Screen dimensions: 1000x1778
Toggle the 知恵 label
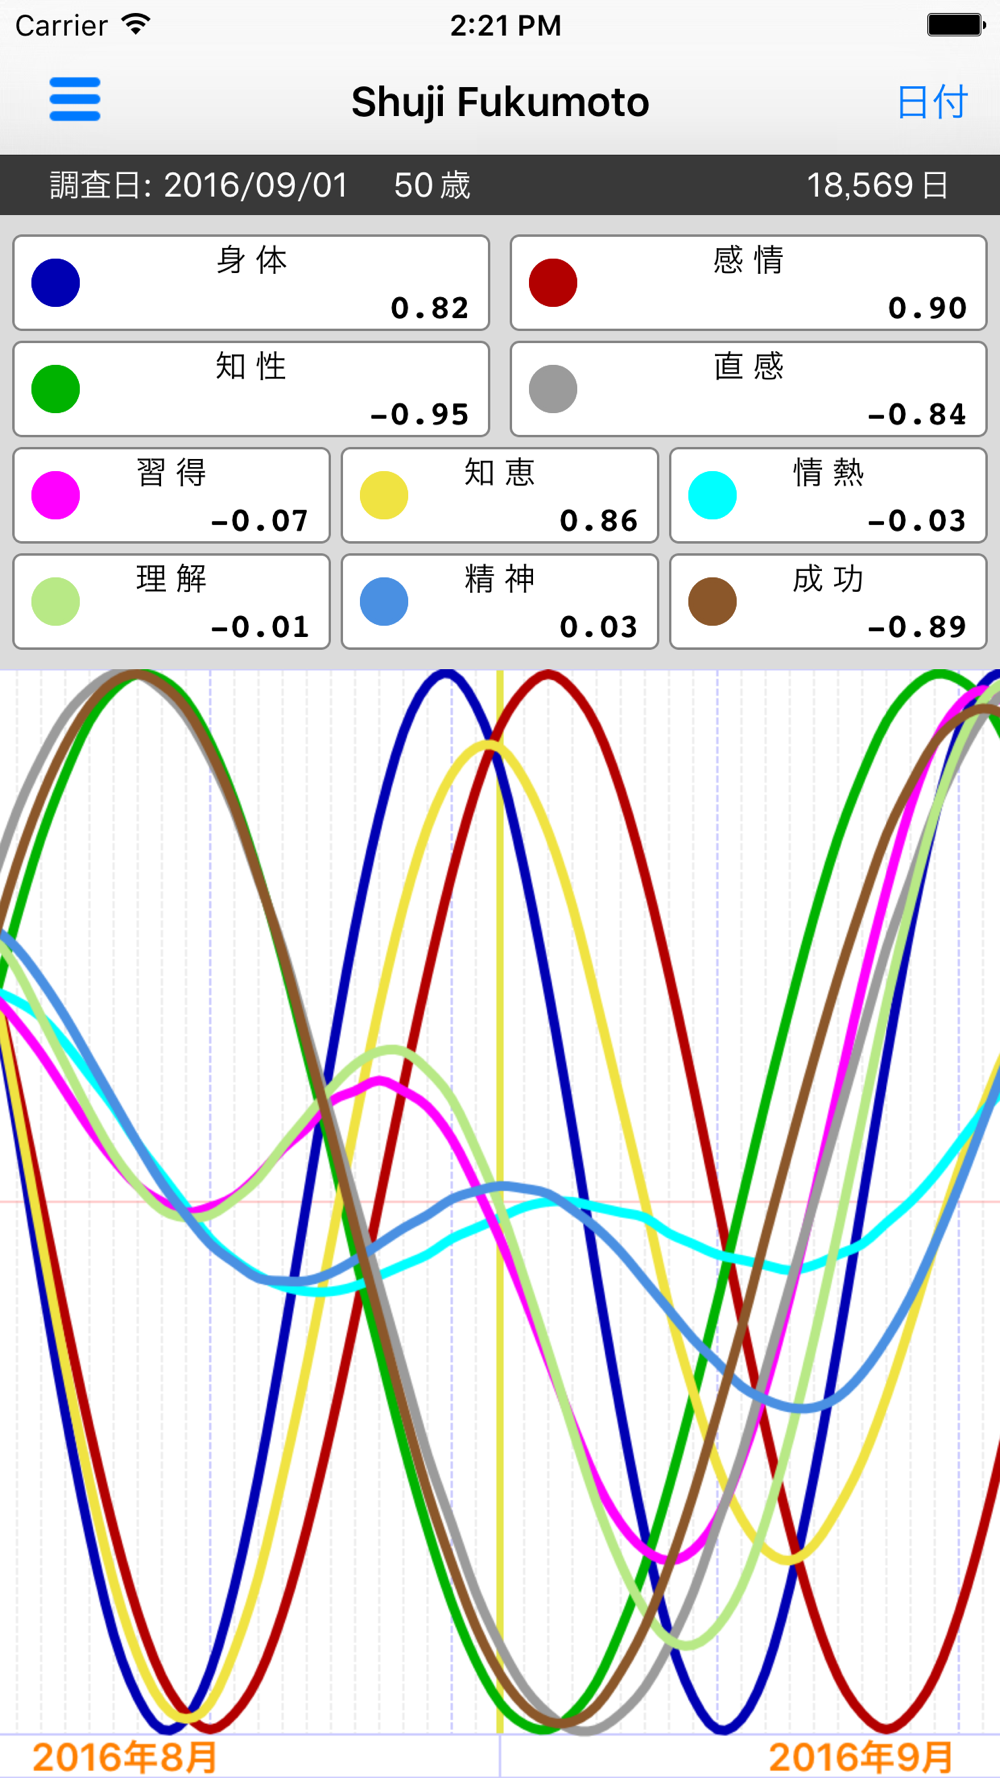(x=500, y=472)
